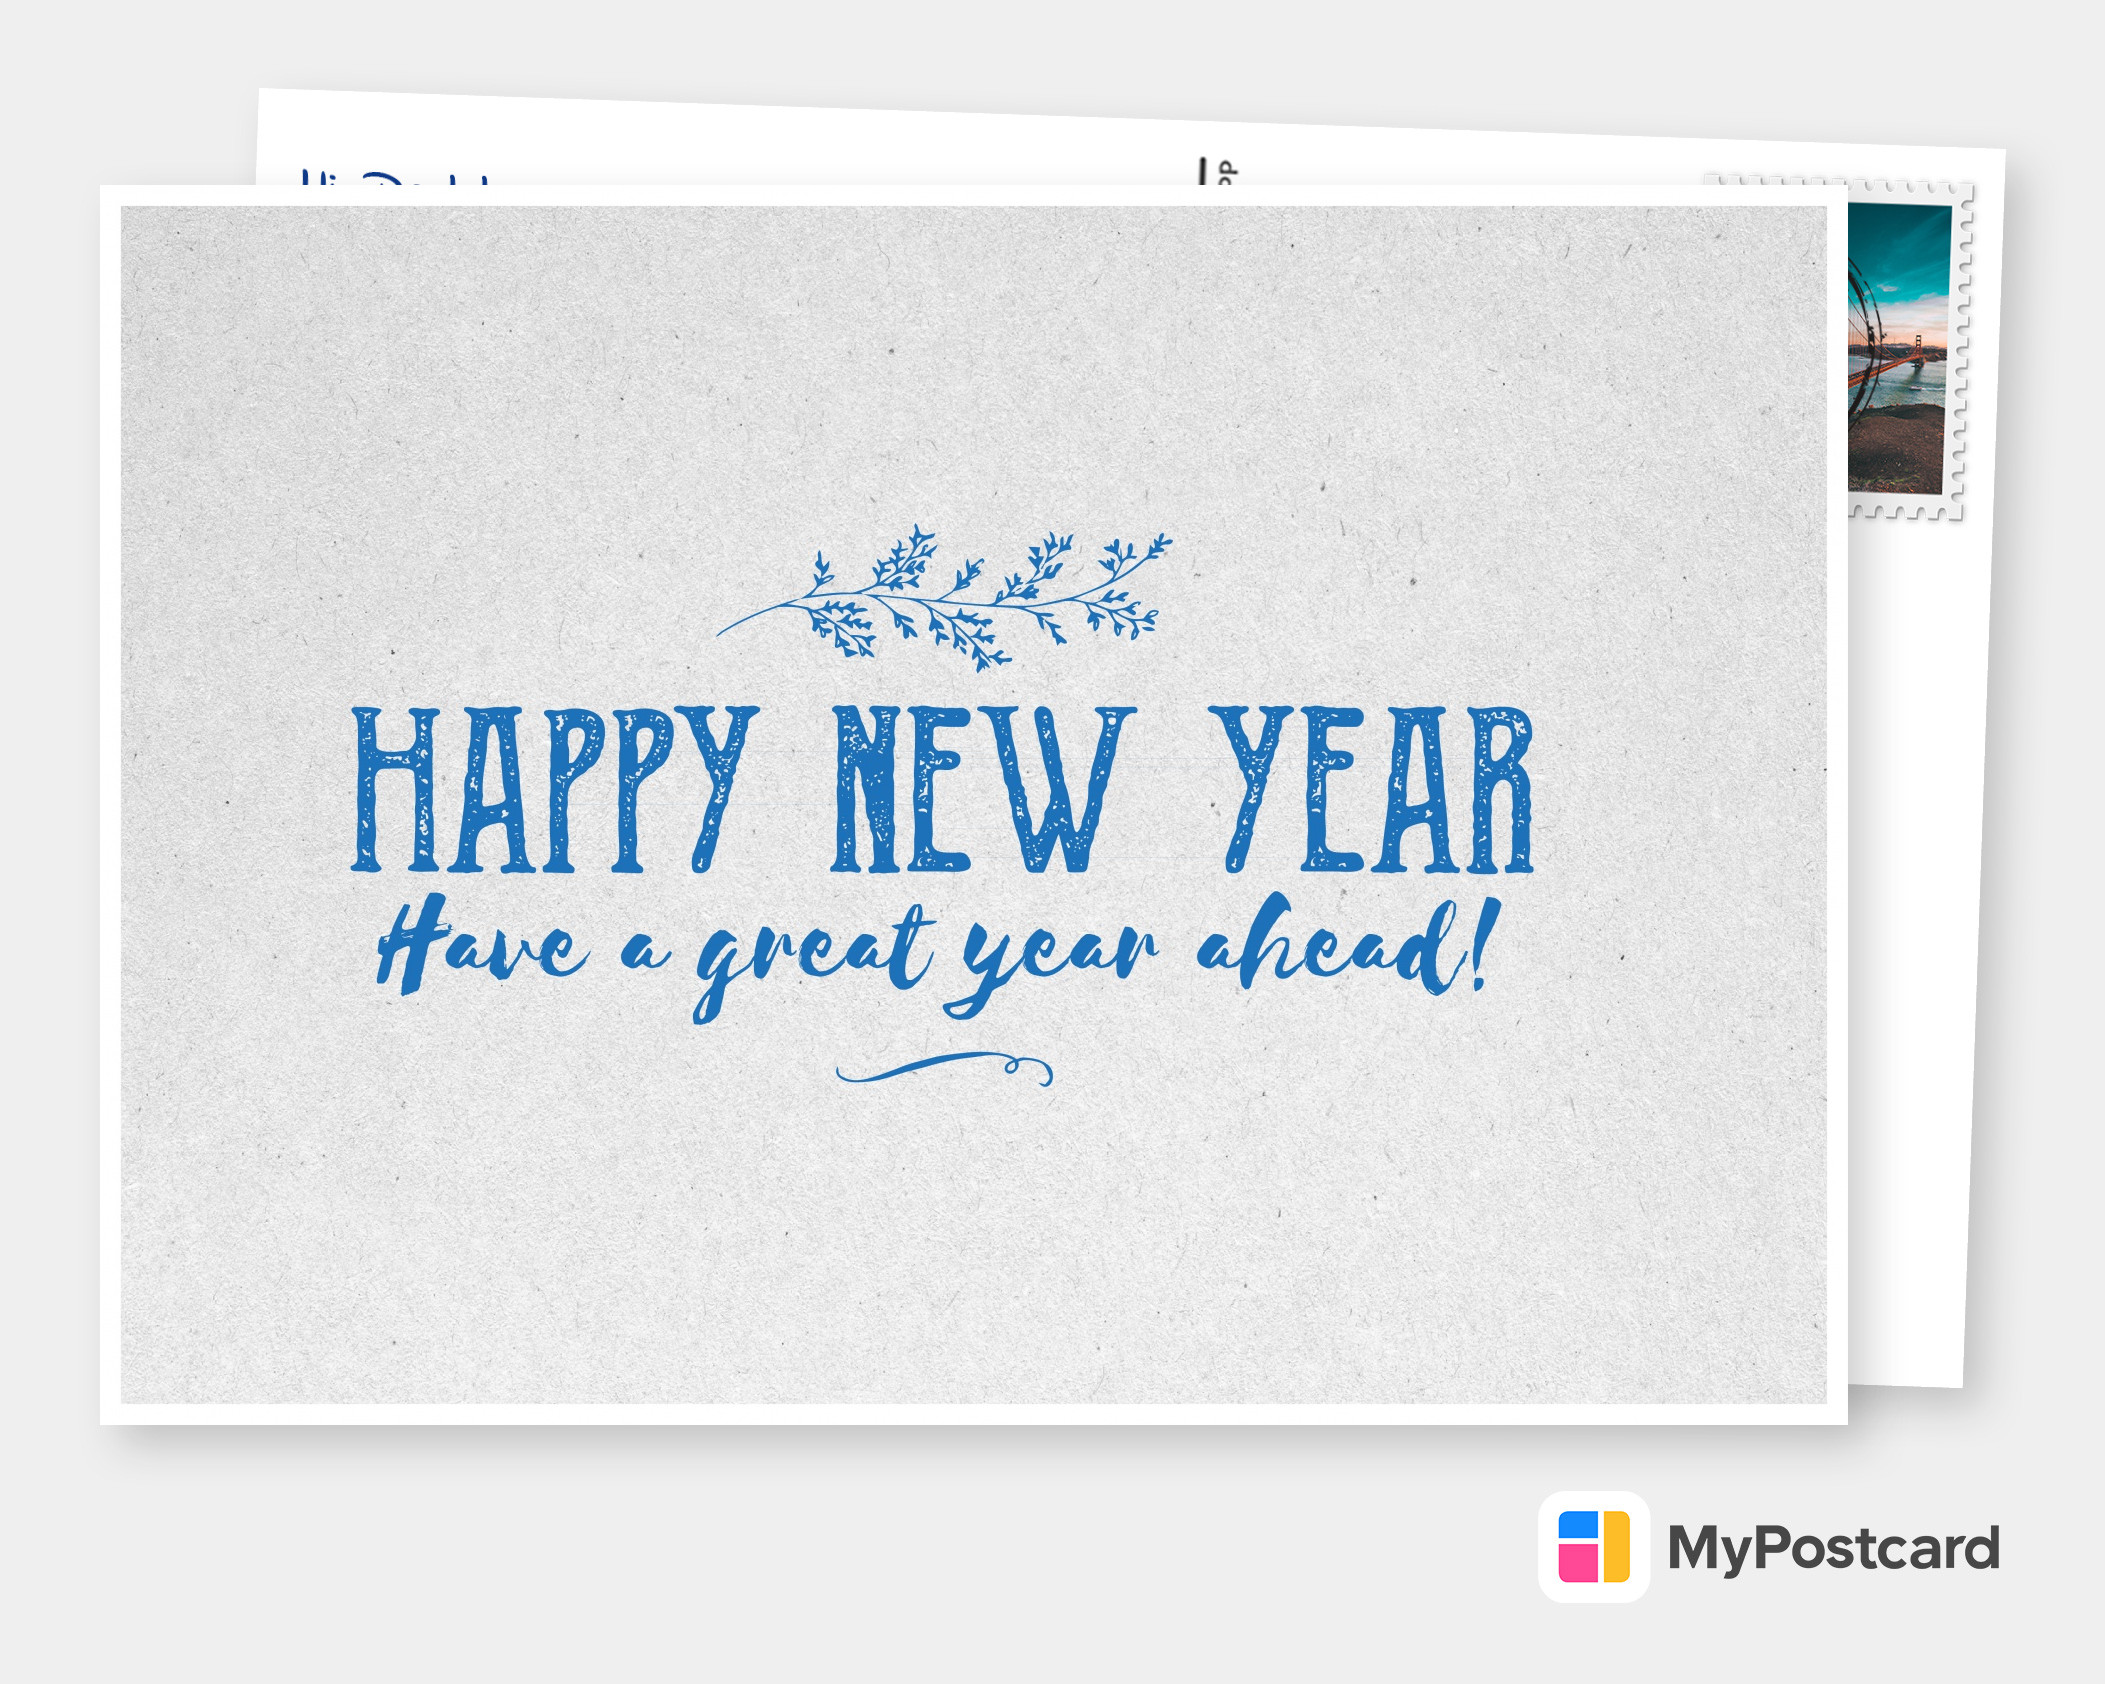Click the MyPostcard brand name text
The image size is (2105, 1684).
click(x=1833, y=1549)
